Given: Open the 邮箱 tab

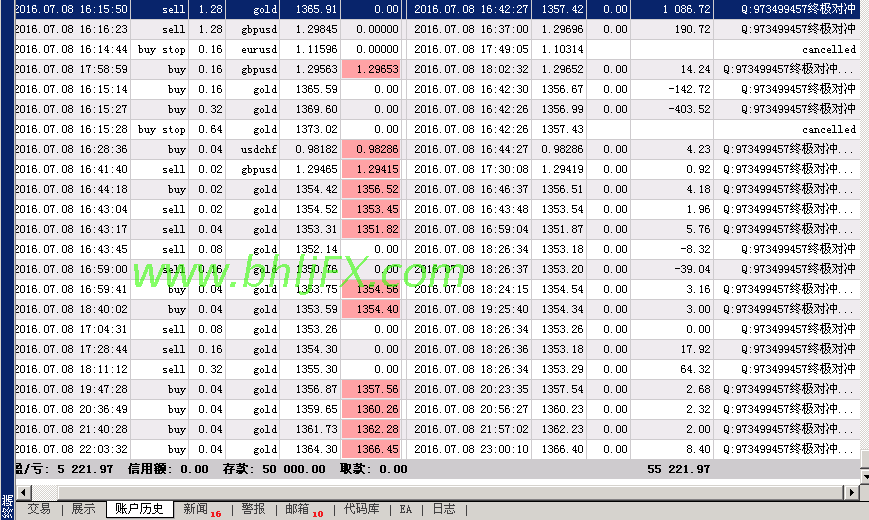Looking at the screenshot, I should pyautogui.click(x=298, y=509).
